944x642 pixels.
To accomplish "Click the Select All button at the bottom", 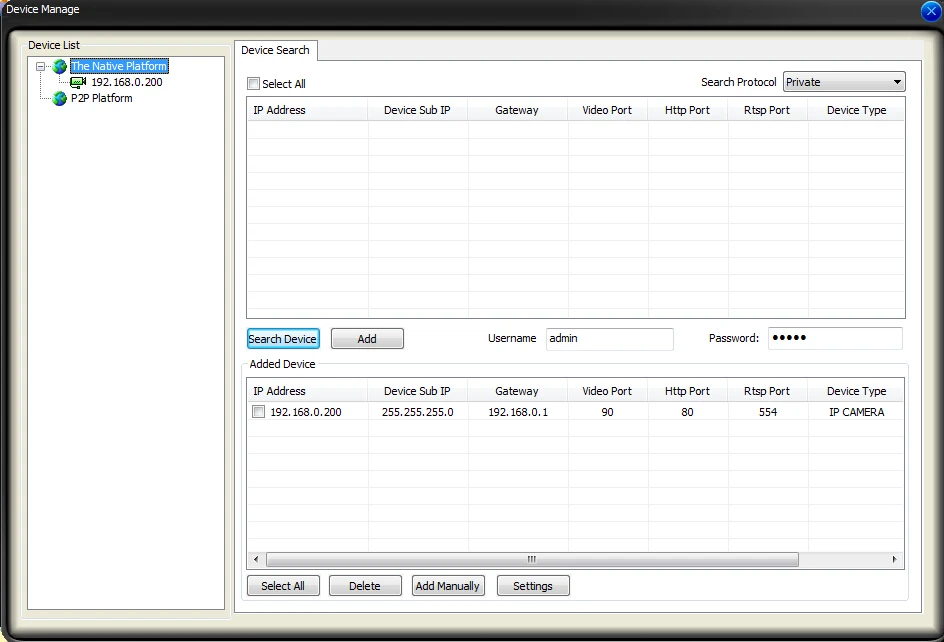I will pyautogui.click(x=283, y=586).
